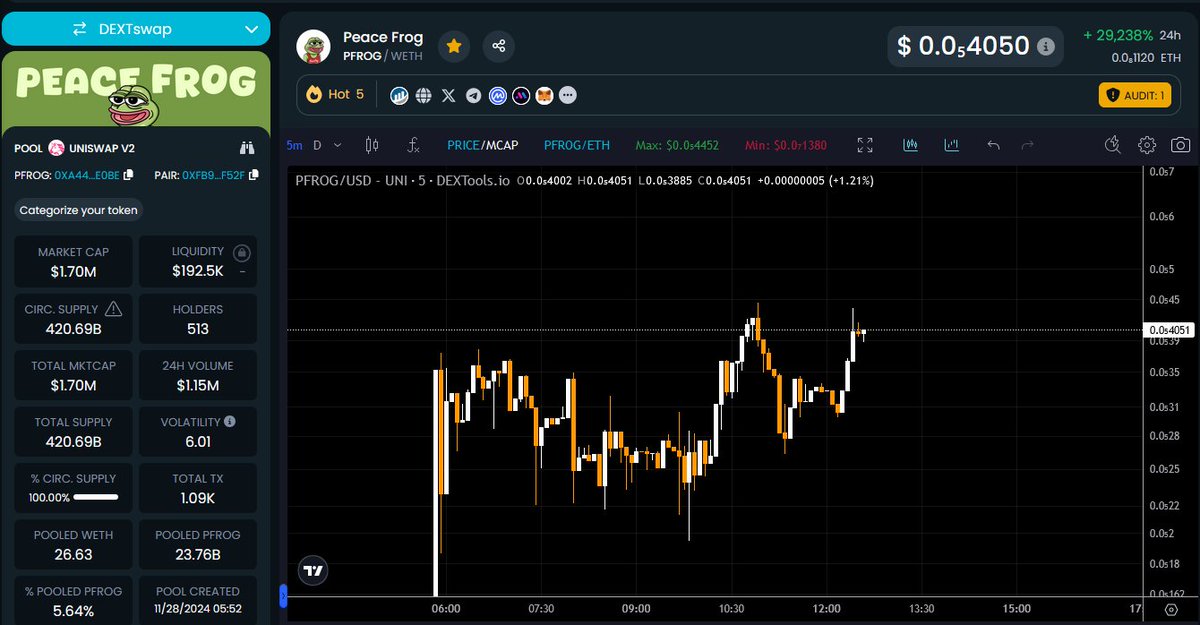Select the D timeframe
The image size is (1200, 625).
[x=317, y=145]
